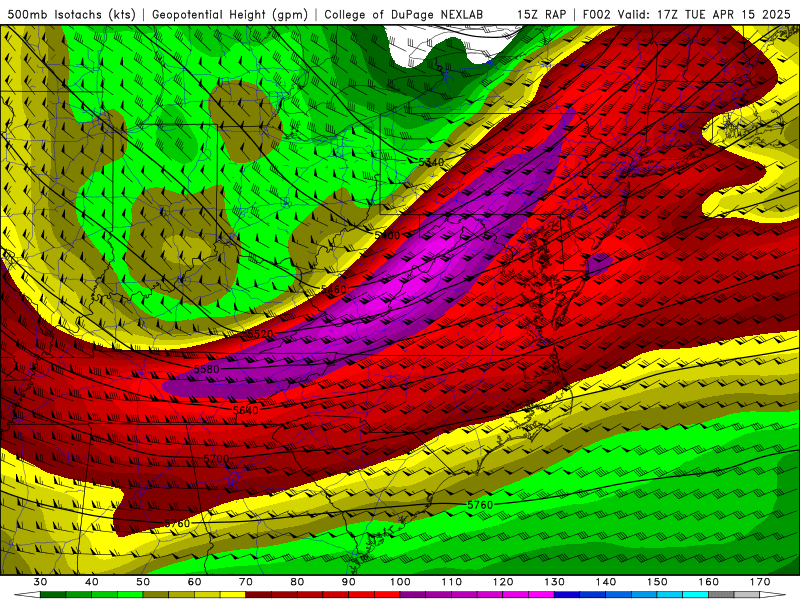The height and width of the screenshot is (600, 800).
Task: Click the 40 value on the color scale
Action: point(91,582)
